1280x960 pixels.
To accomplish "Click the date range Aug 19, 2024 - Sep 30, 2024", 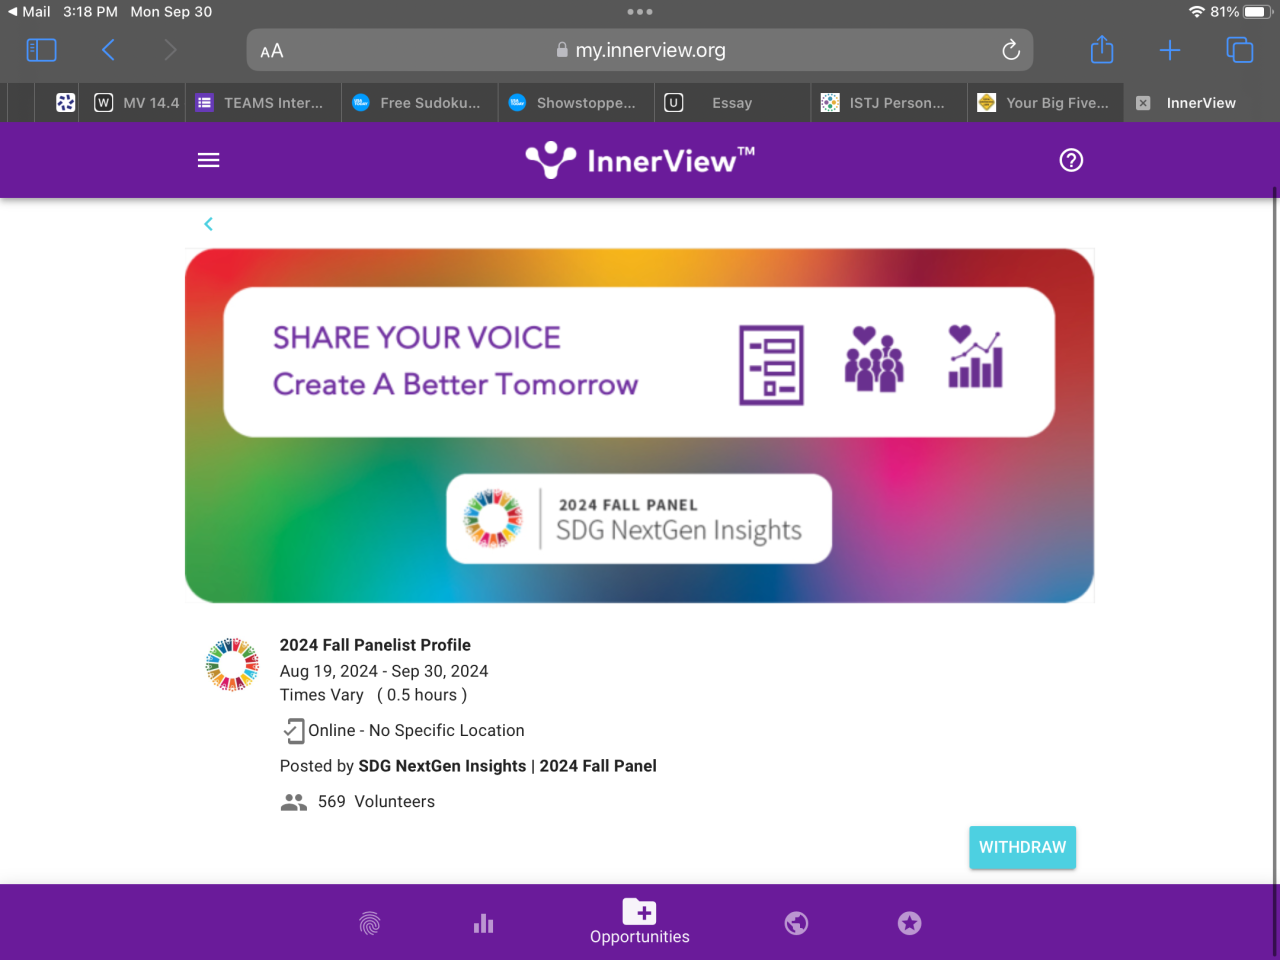I will 384,671.
